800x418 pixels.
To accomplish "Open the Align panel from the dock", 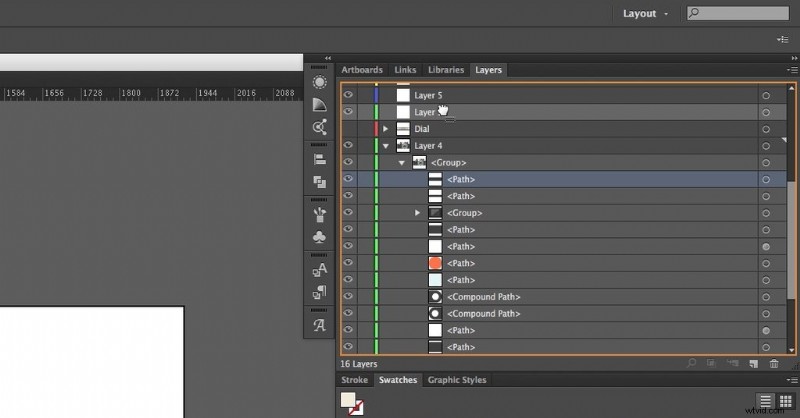I will click(x=319, y=160).
